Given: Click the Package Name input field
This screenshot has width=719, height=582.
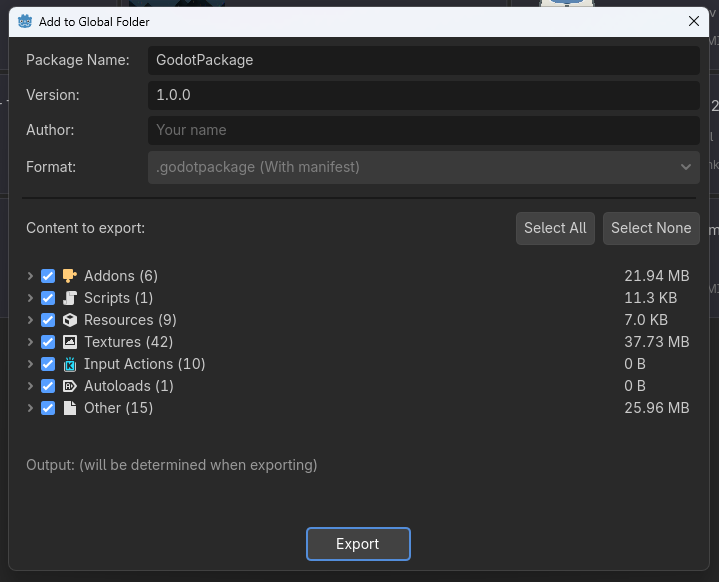Looking at the screenshot, I should coord(424,60).
